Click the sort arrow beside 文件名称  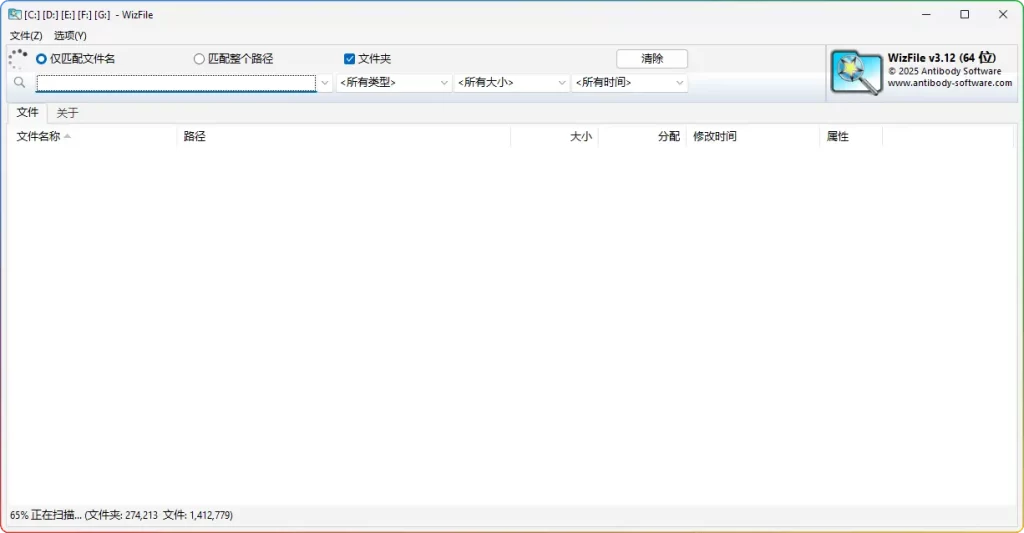(68, 136)
